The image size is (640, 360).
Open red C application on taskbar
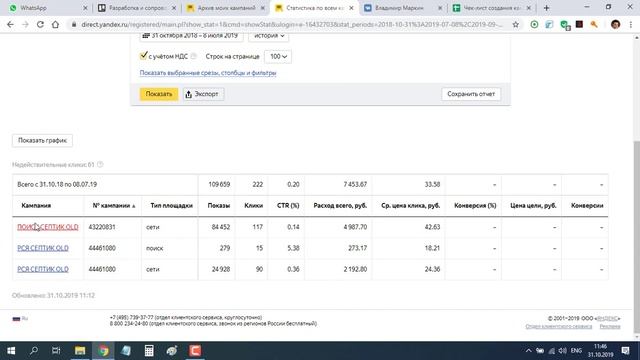click(x=195, y=351)
